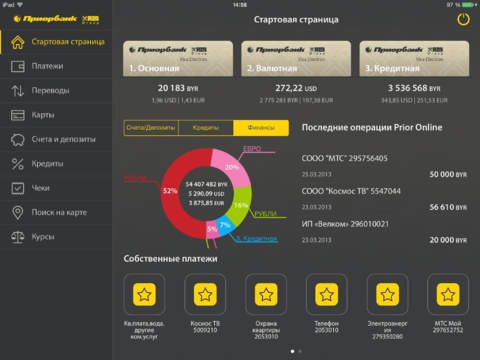This screenshot has width=480, height=360.
Task: Open Счета и депозиты piggy bank icon
Action: coord(18,139)
